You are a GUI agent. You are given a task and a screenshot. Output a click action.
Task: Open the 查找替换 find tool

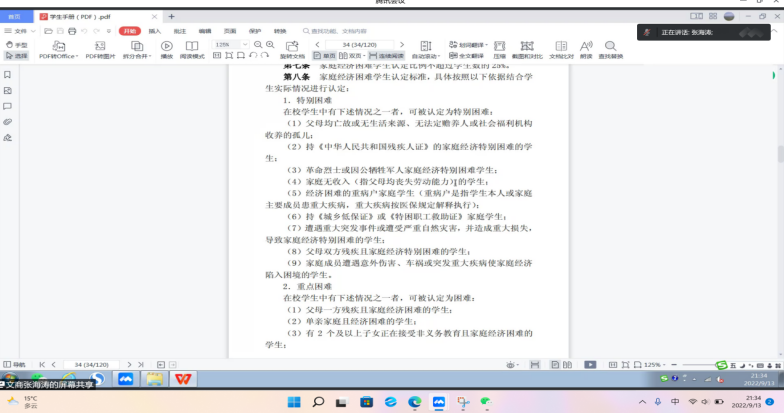click(x=610, y=47)
